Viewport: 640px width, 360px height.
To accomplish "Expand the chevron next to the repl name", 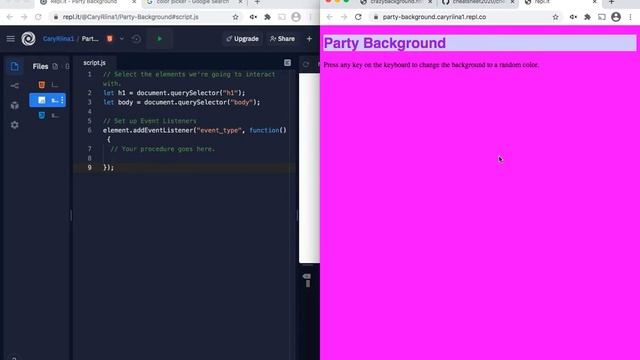I will [x=122, y=39].
